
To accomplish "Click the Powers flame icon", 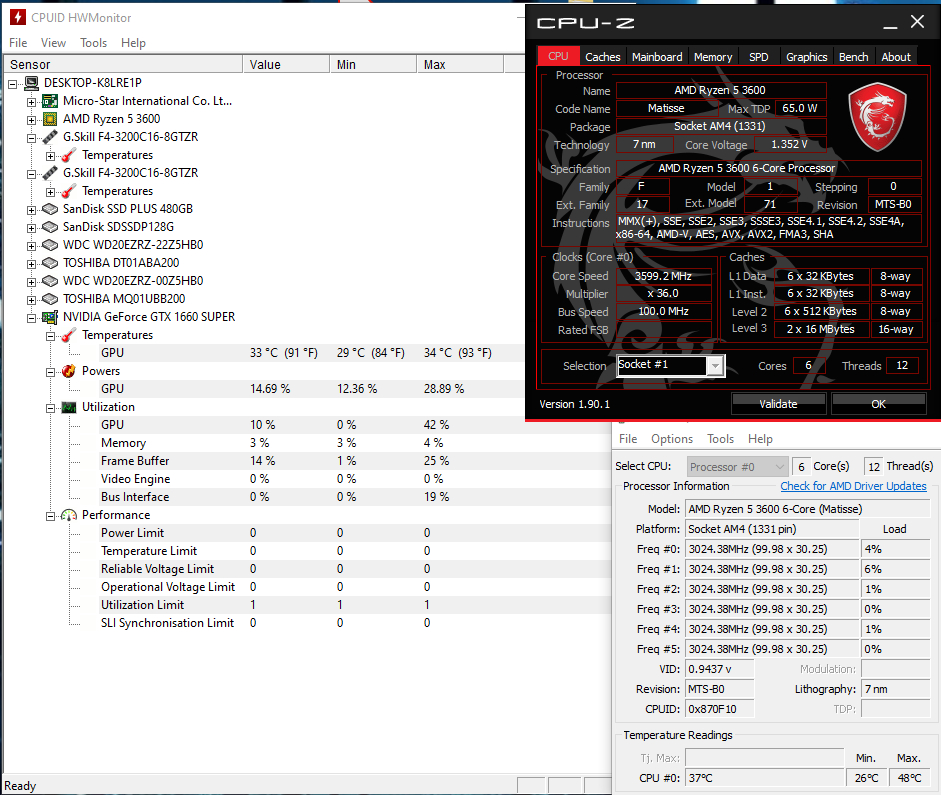I will coord(69,371).
